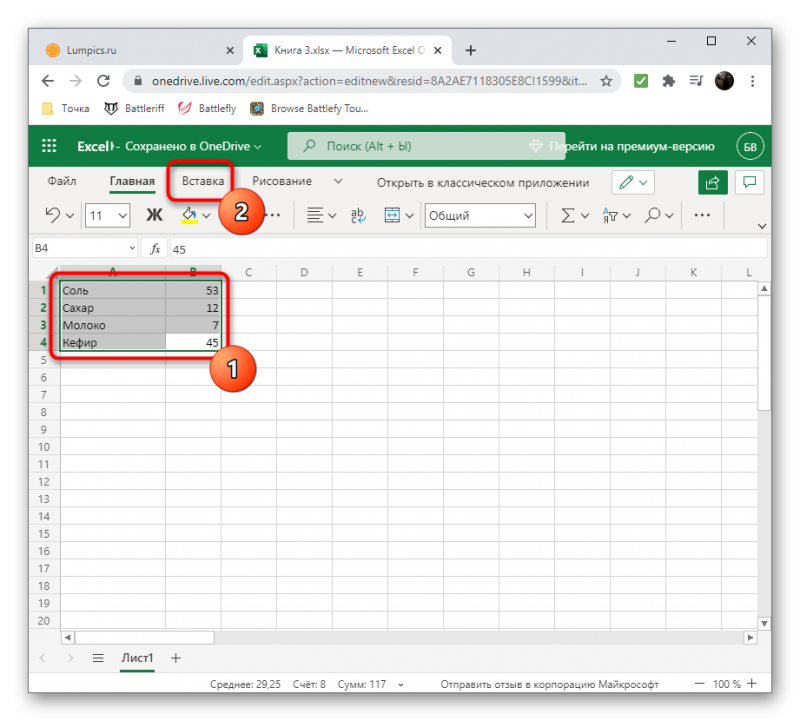Screen dimensions: 800x721
Task: Add a new sheet with plus icon
Action: click(x=176, y=658)
